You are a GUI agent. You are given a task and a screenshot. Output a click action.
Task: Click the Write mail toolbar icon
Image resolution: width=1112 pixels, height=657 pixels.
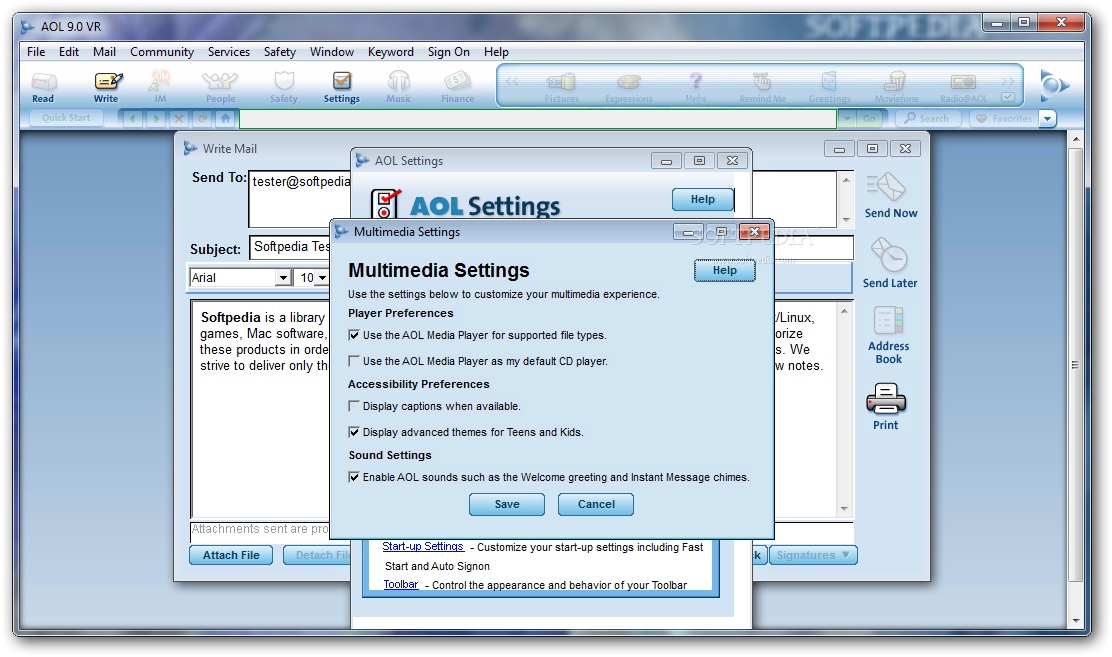[x=107, y=87]
